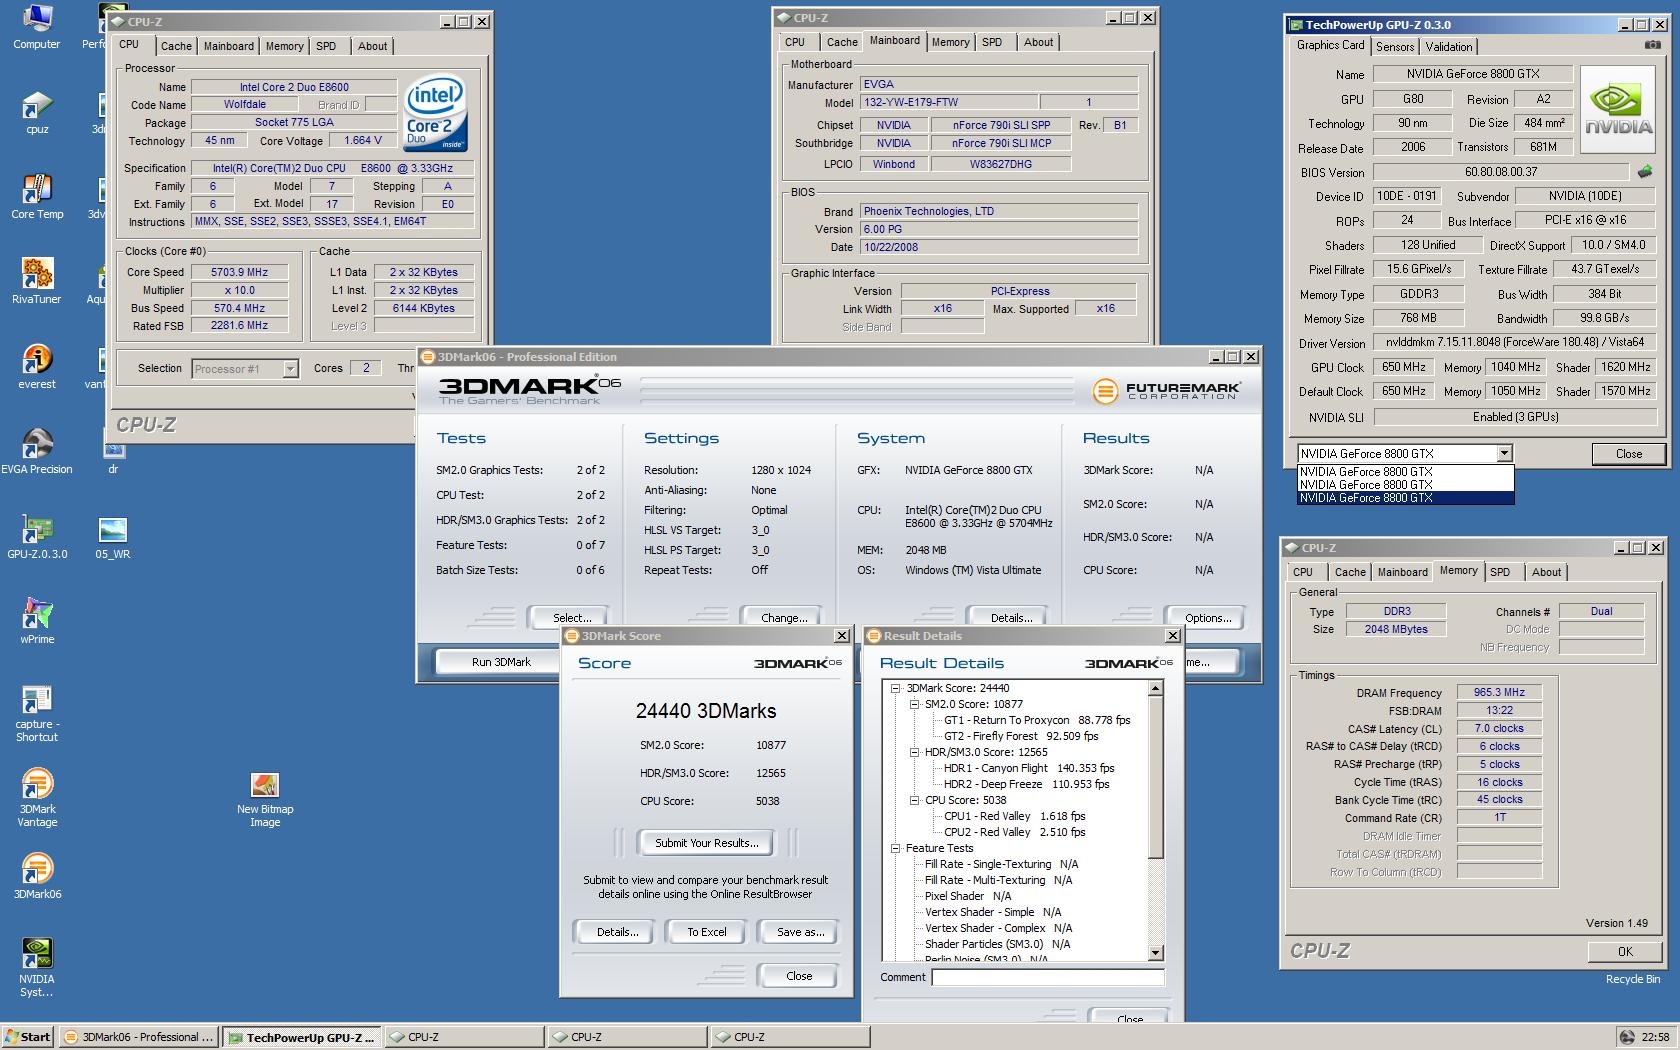Click the Result Details vertical scrollbar thumb
The image size is (1680, 1050).
coord(1156,777)
